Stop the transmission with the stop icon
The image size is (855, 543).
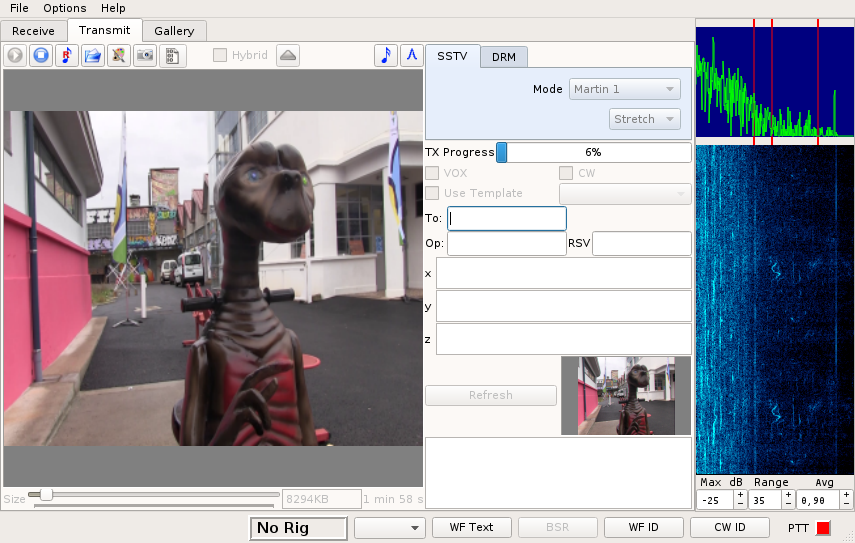point(41,56)
